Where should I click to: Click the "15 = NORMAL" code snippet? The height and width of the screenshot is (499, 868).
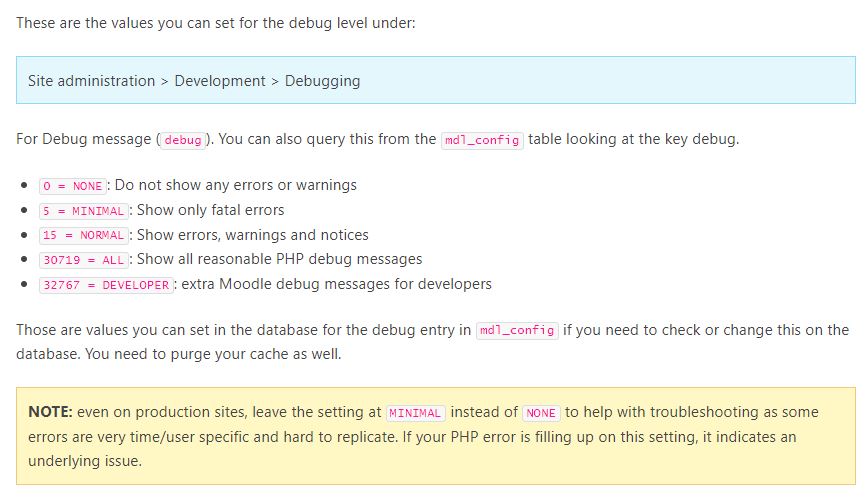pos(83,236)
